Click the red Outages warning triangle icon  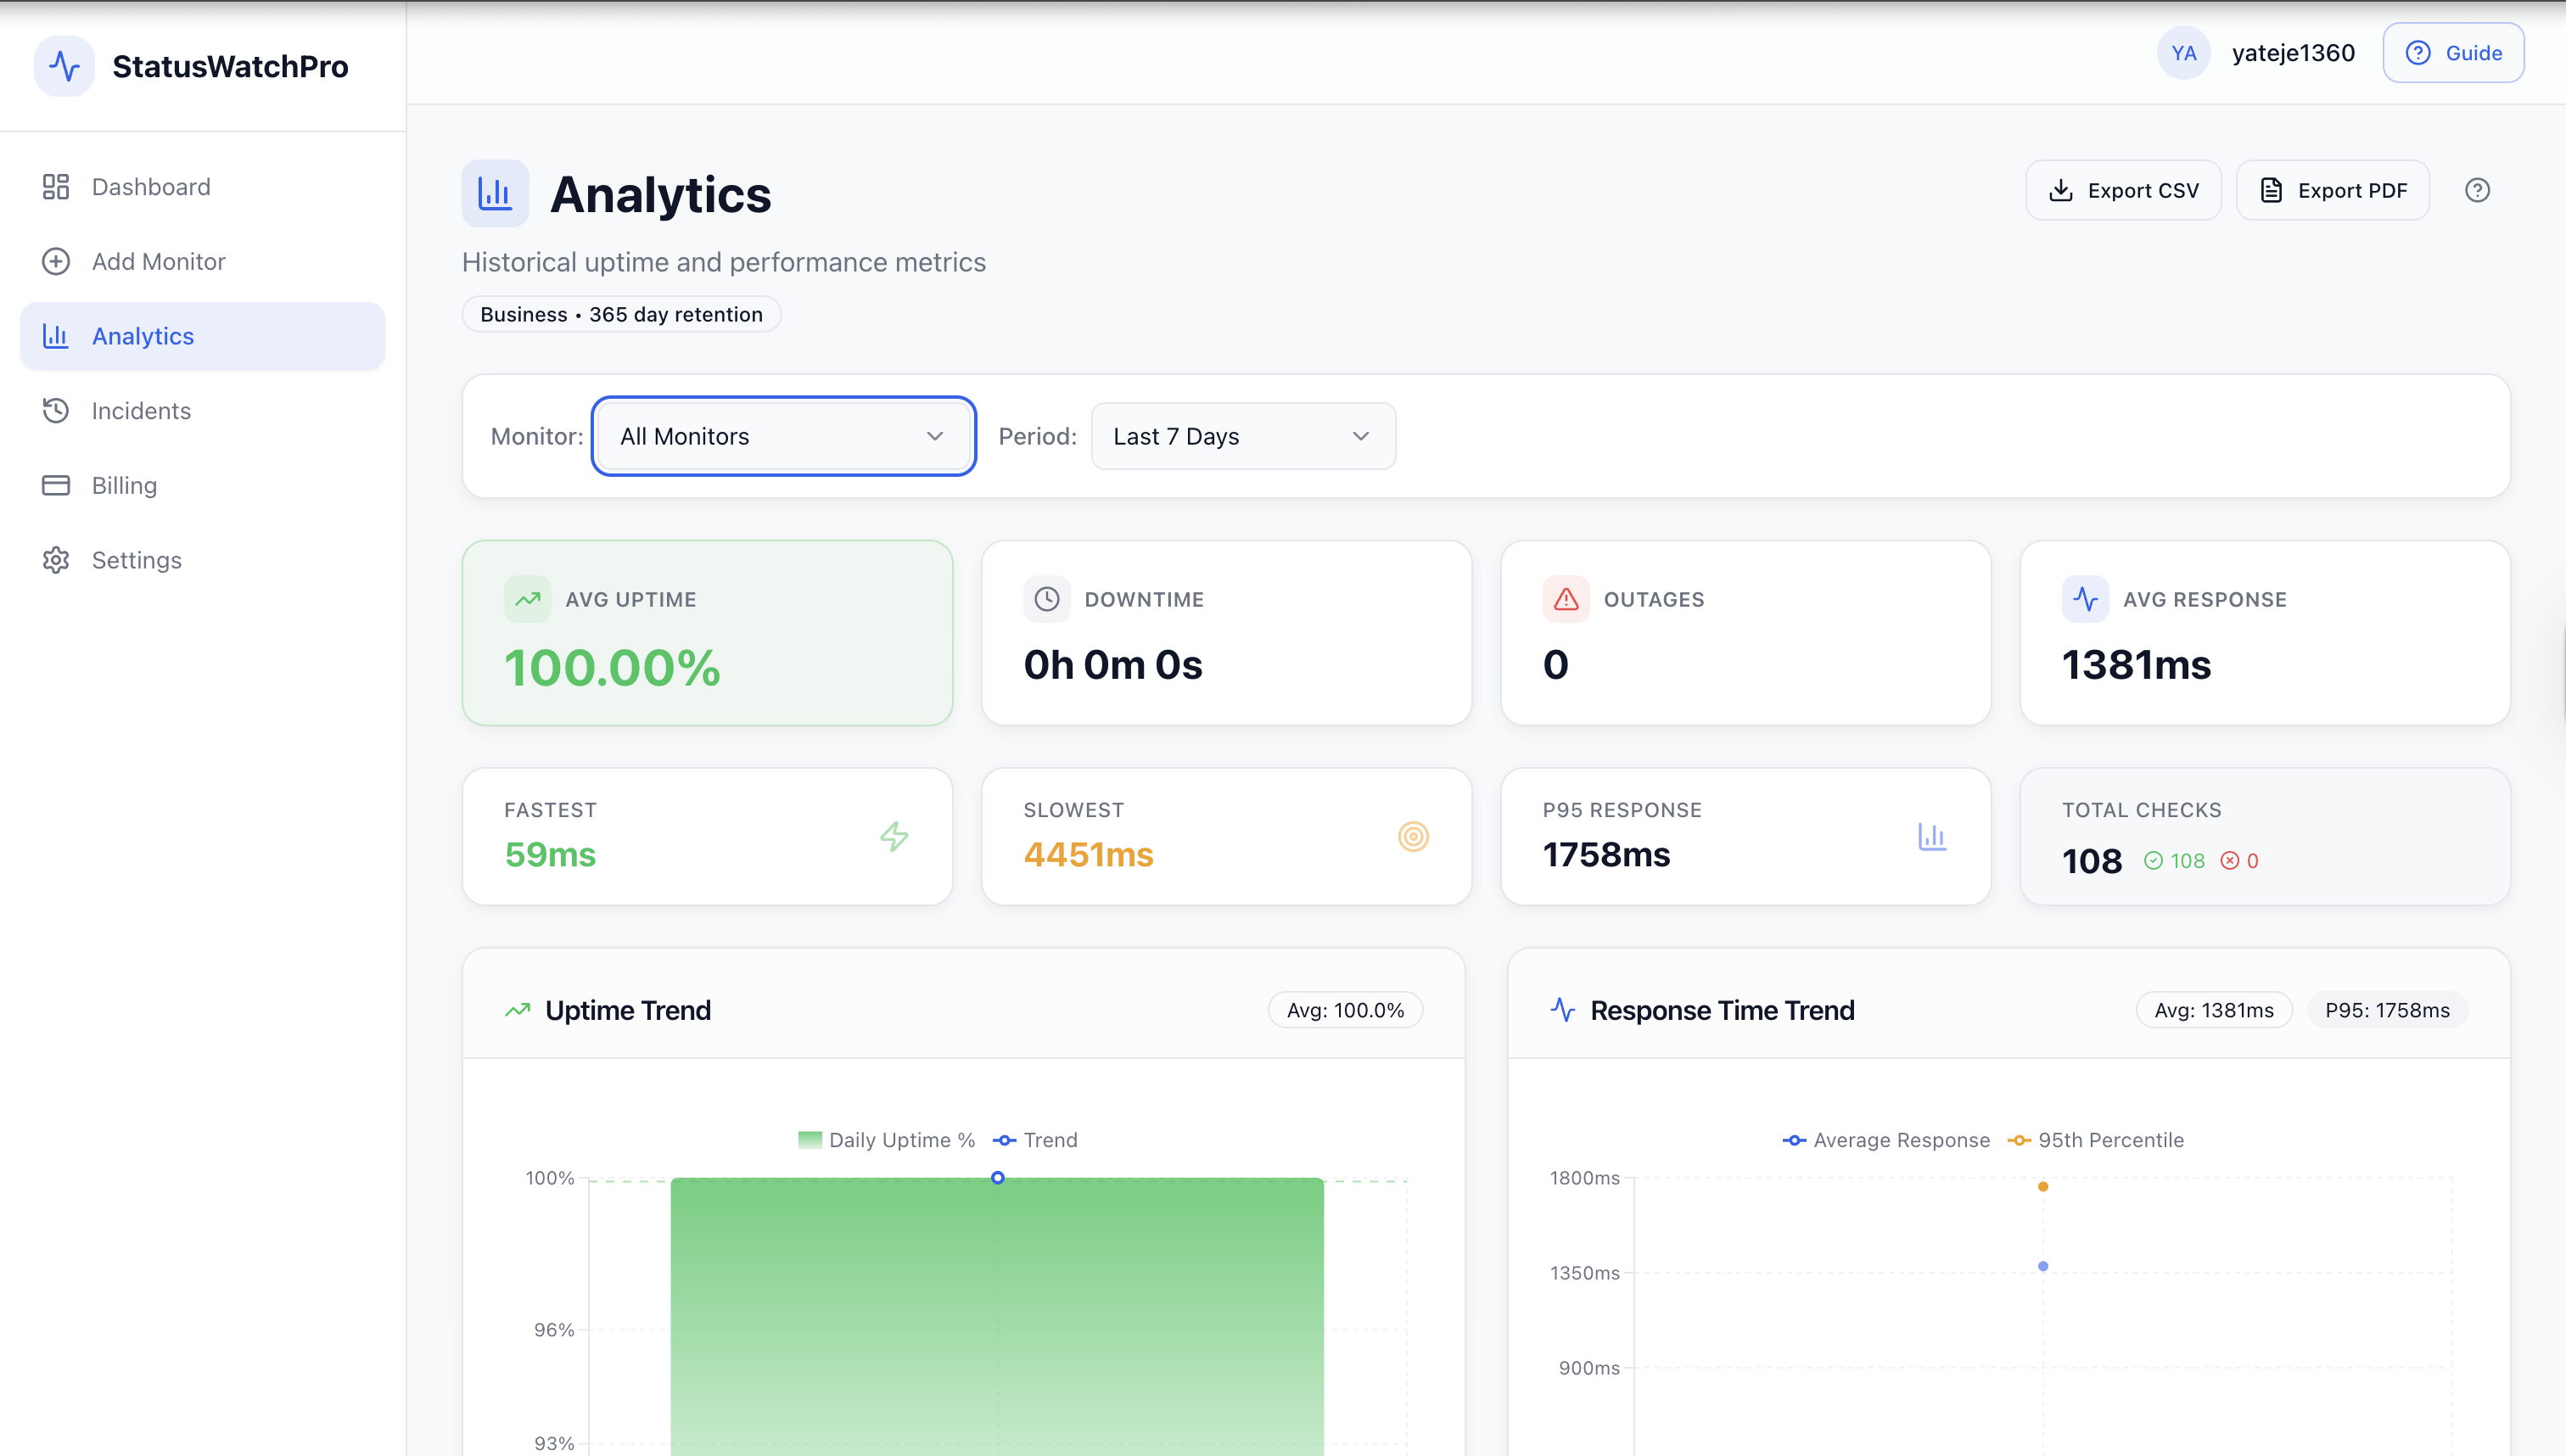pyautogui.click(x=1566, y=599)
